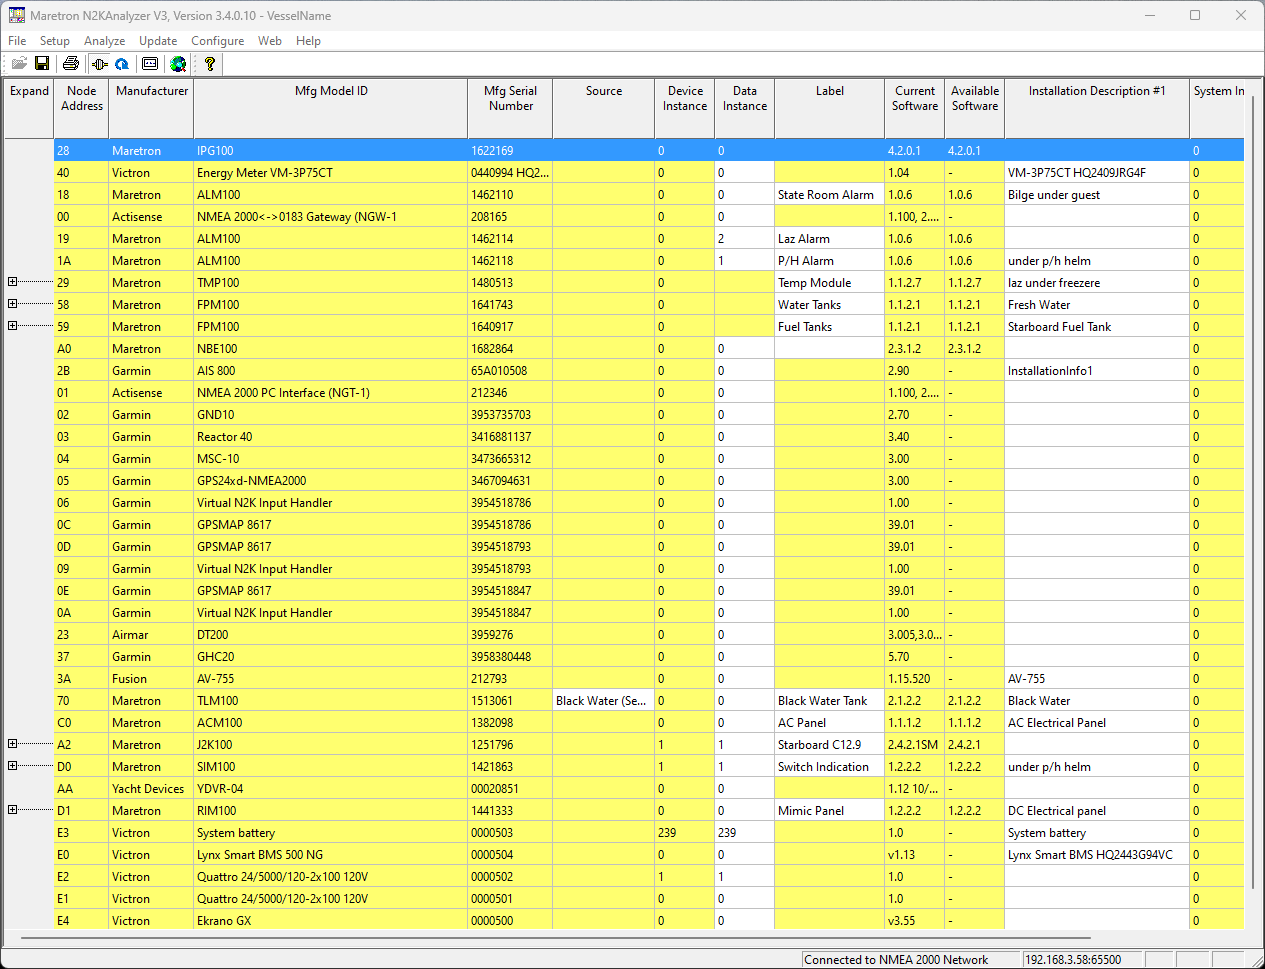Click the Source column header

coord(604,108)
